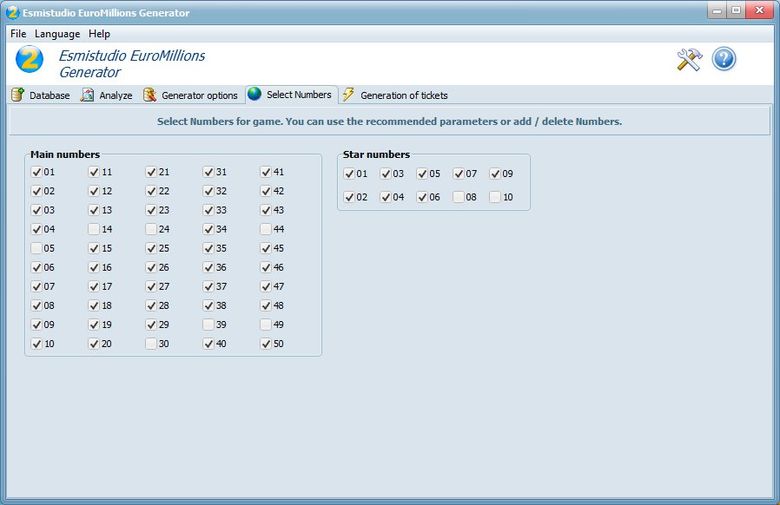The image size is (780, 505).
Task: Switch to the Analyze tab
Action: pyautogui.click(x=106, y=95)
